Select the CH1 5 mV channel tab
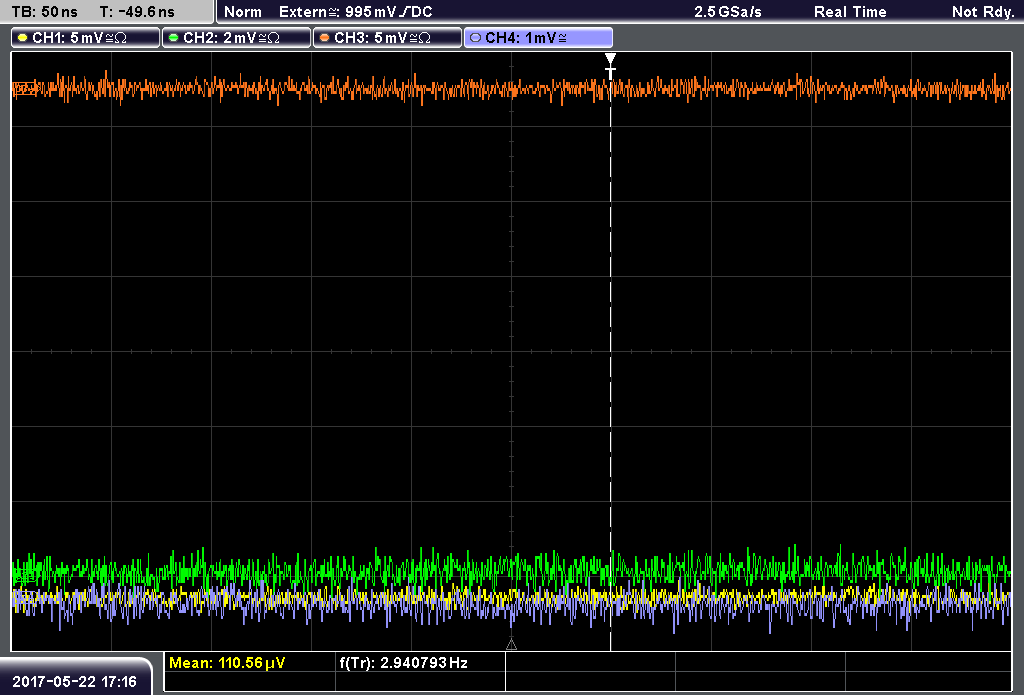This screenshot has height=695, width=1024. point(86,38)
